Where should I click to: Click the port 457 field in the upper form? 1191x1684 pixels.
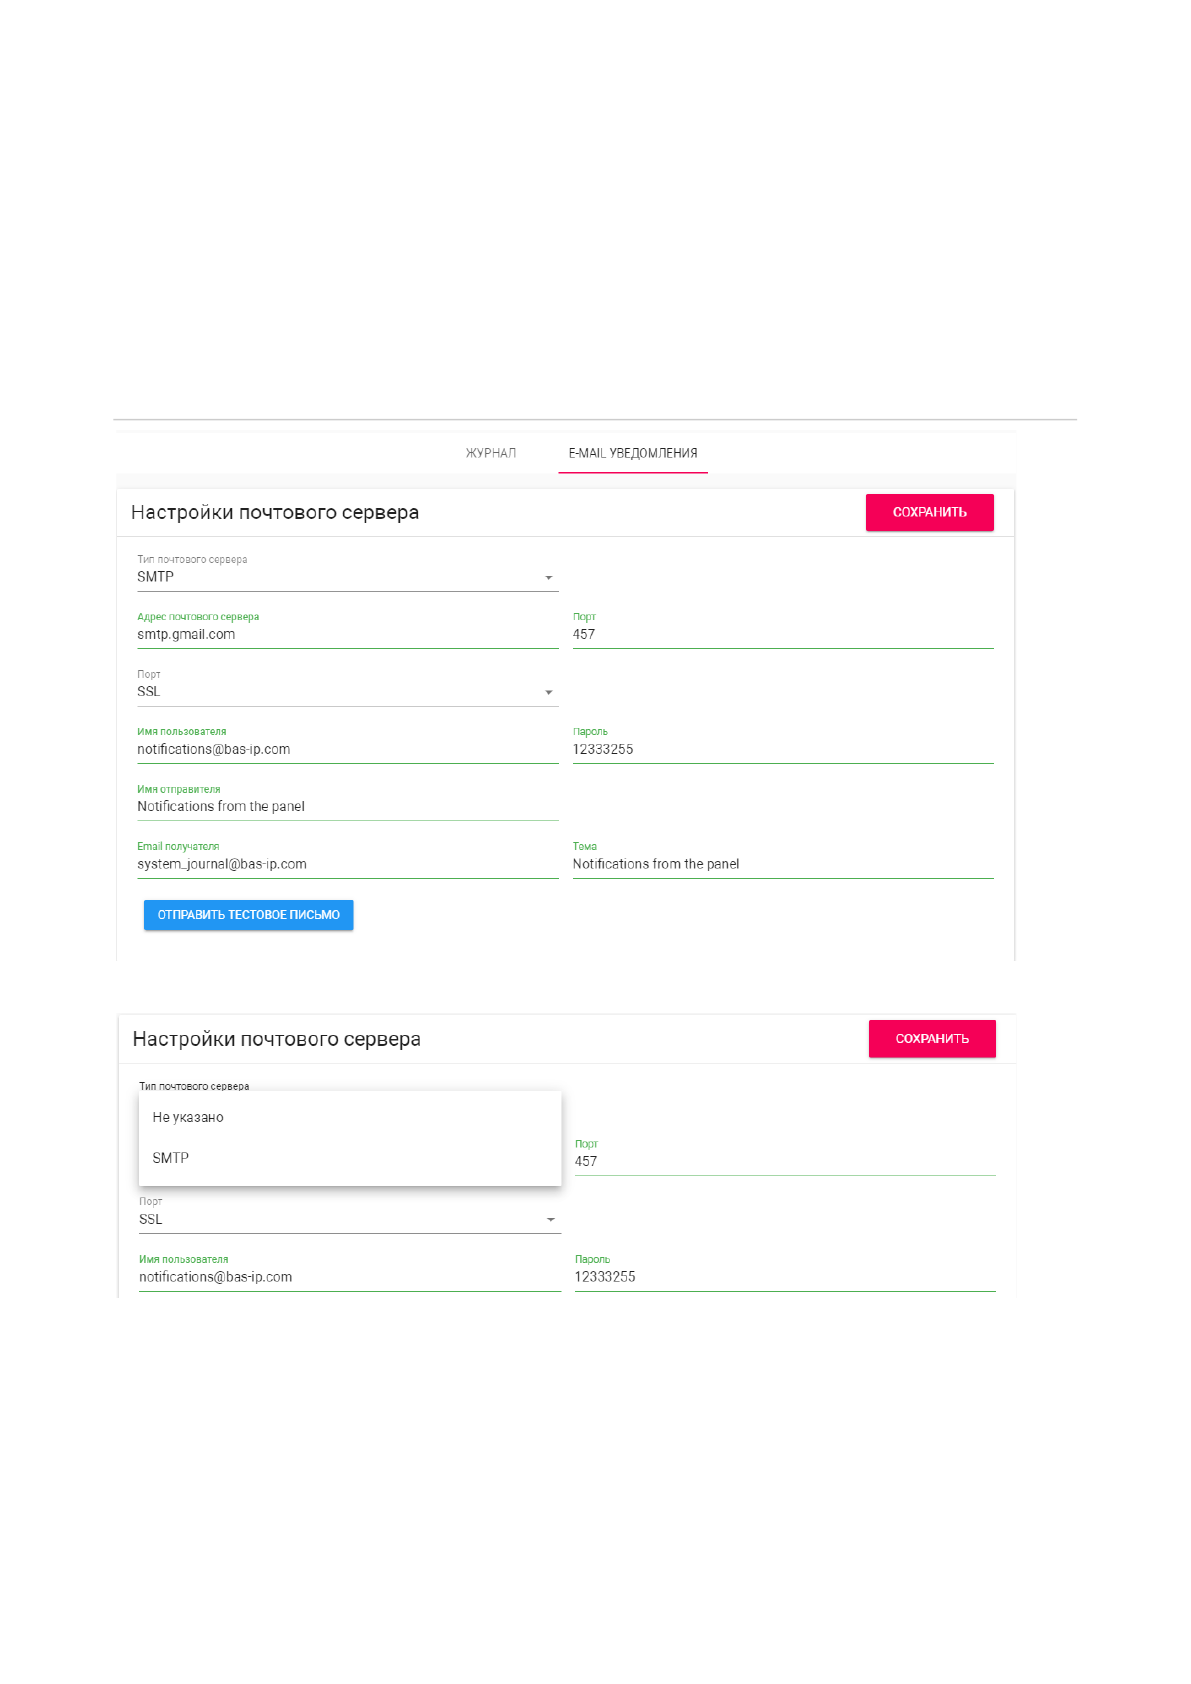[782, 635]
